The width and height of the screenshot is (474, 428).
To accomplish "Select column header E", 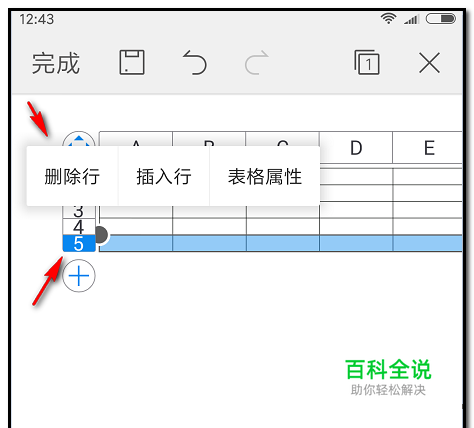I will [428, 148].
